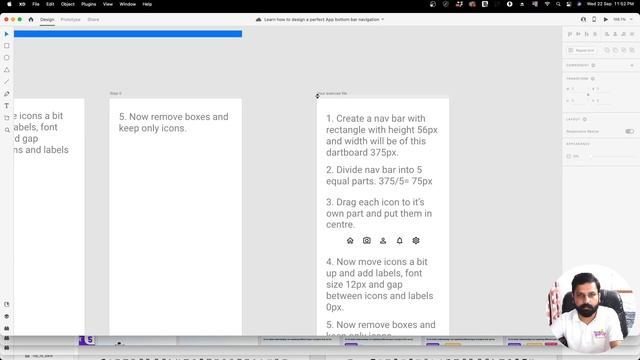The image size is (640, 360).
Task: Open the Apple menu
Action: click(x=9, y=4)
